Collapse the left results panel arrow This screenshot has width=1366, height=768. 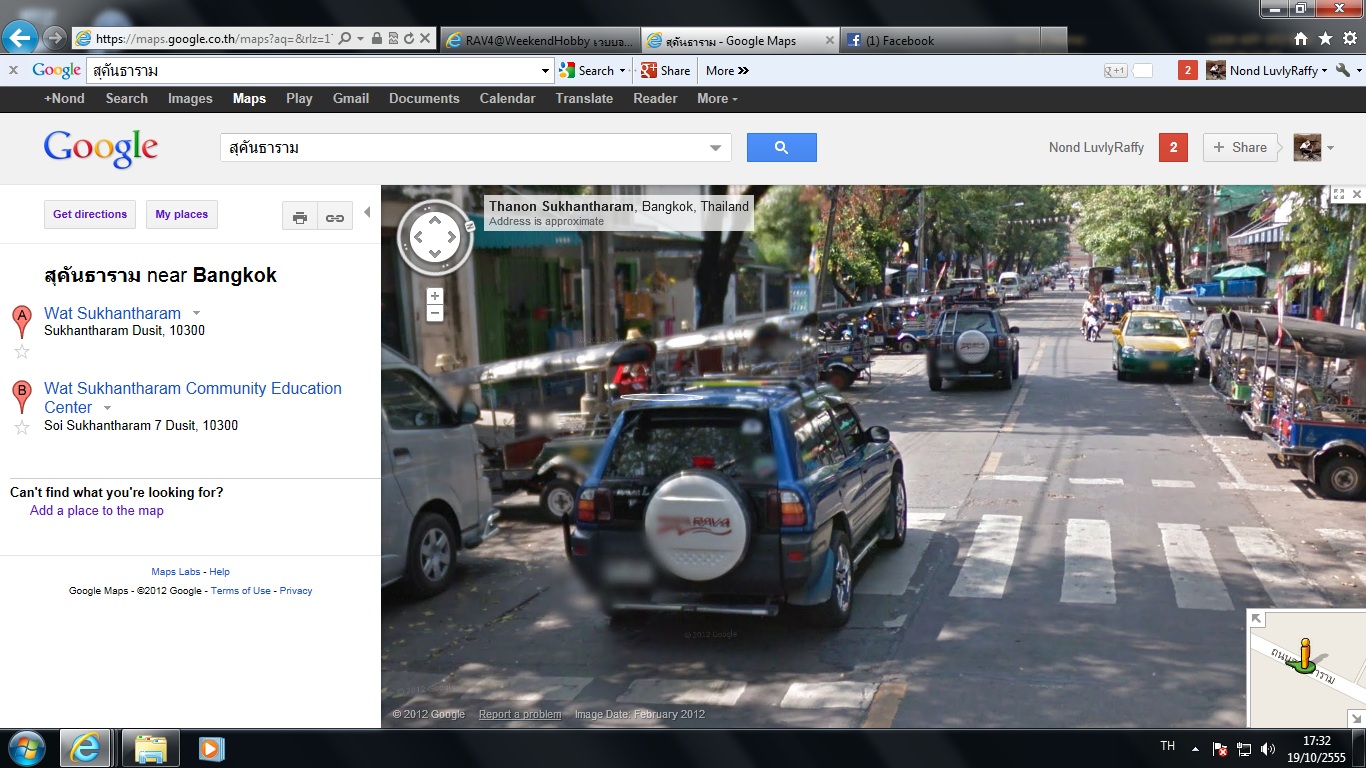pyautogui.click(x=367, y=212)
